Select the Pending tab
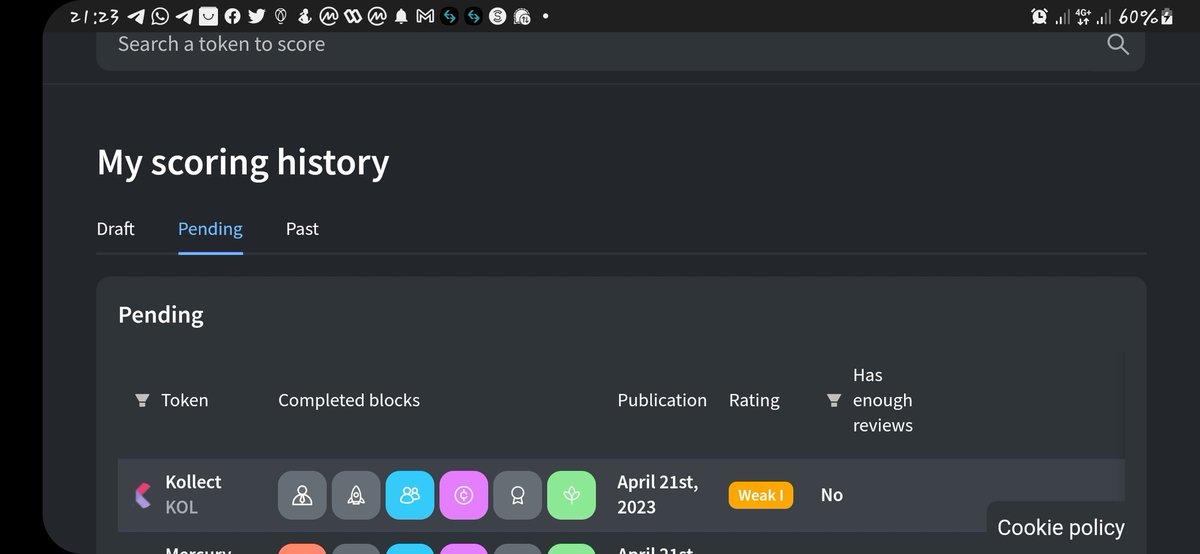Screen dimensions: 1200x554 point(210,229)
